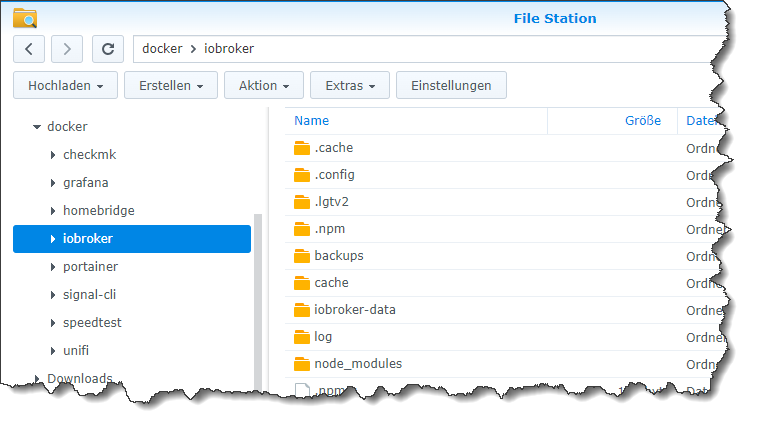Screen dimensions: 757x425
Task: Select the homebridge folder in sidebar
Action: pos(98,211)
